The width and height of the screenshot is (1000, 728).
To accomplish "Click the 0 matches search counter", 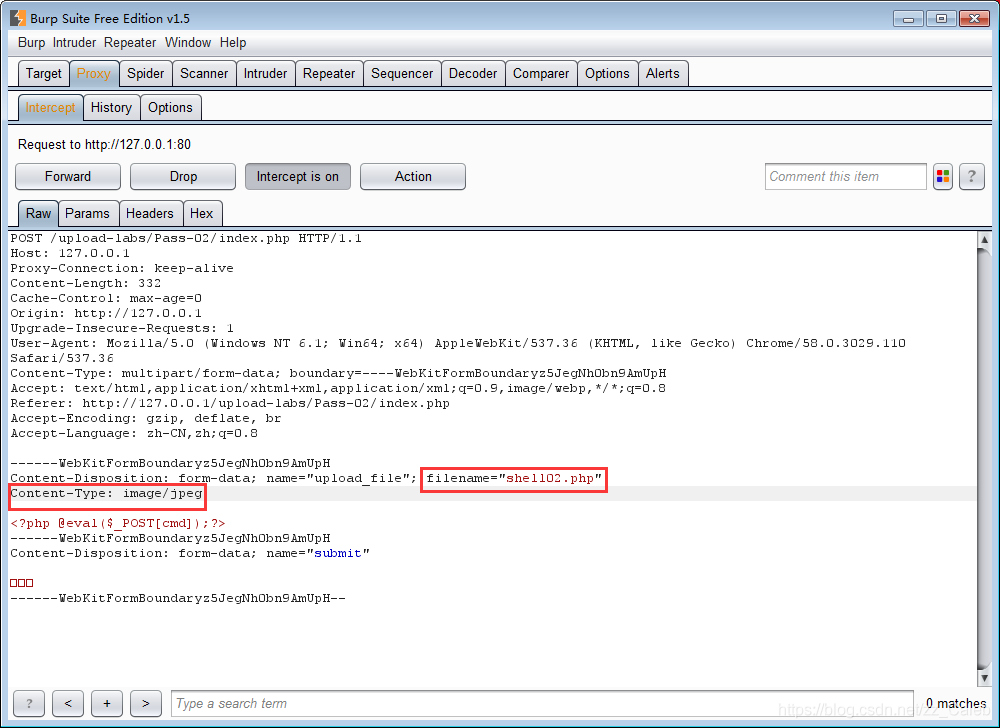I will pyautogui.click(x=955, y=703).
